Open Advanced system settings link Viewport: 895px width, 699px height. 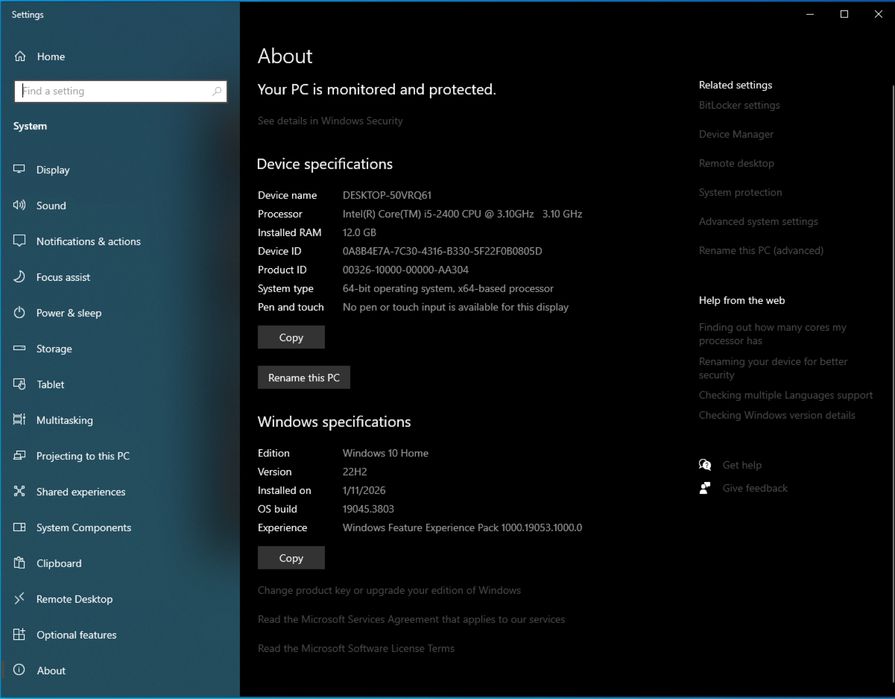click(x=758, y=221)
